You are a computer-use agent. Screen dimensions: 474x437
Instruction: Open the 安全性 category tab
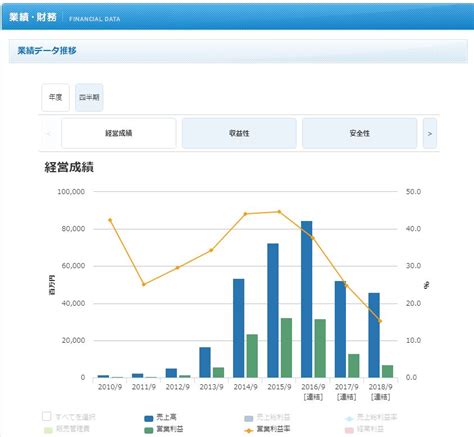click(x=359, y=133)
